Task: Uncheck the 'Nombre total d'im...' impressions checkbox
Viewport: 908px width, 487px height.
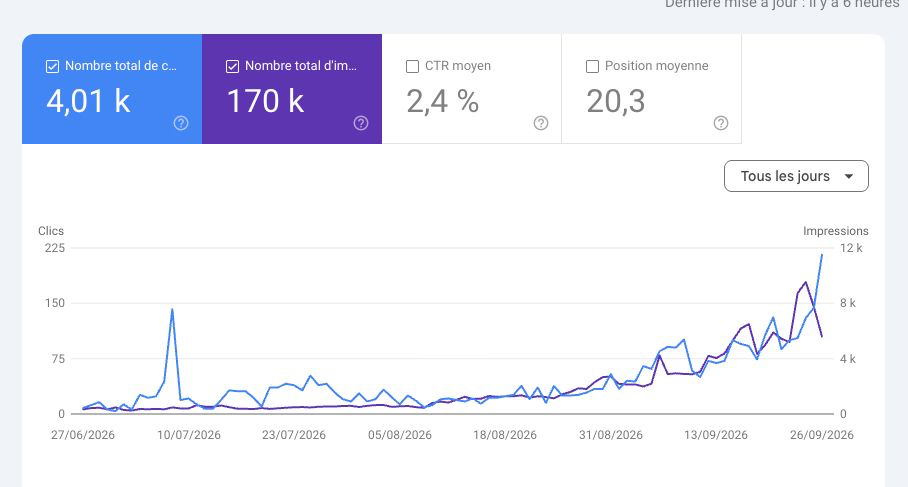Action: (x=232, y=67)
